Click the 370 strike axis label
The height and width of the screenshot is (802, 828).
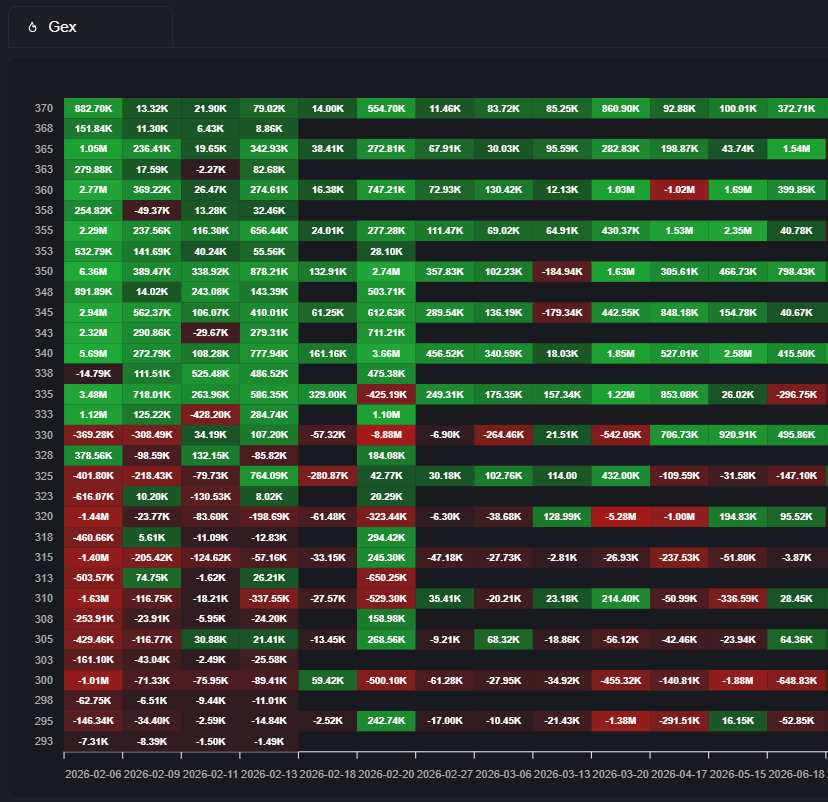point(44,108)
